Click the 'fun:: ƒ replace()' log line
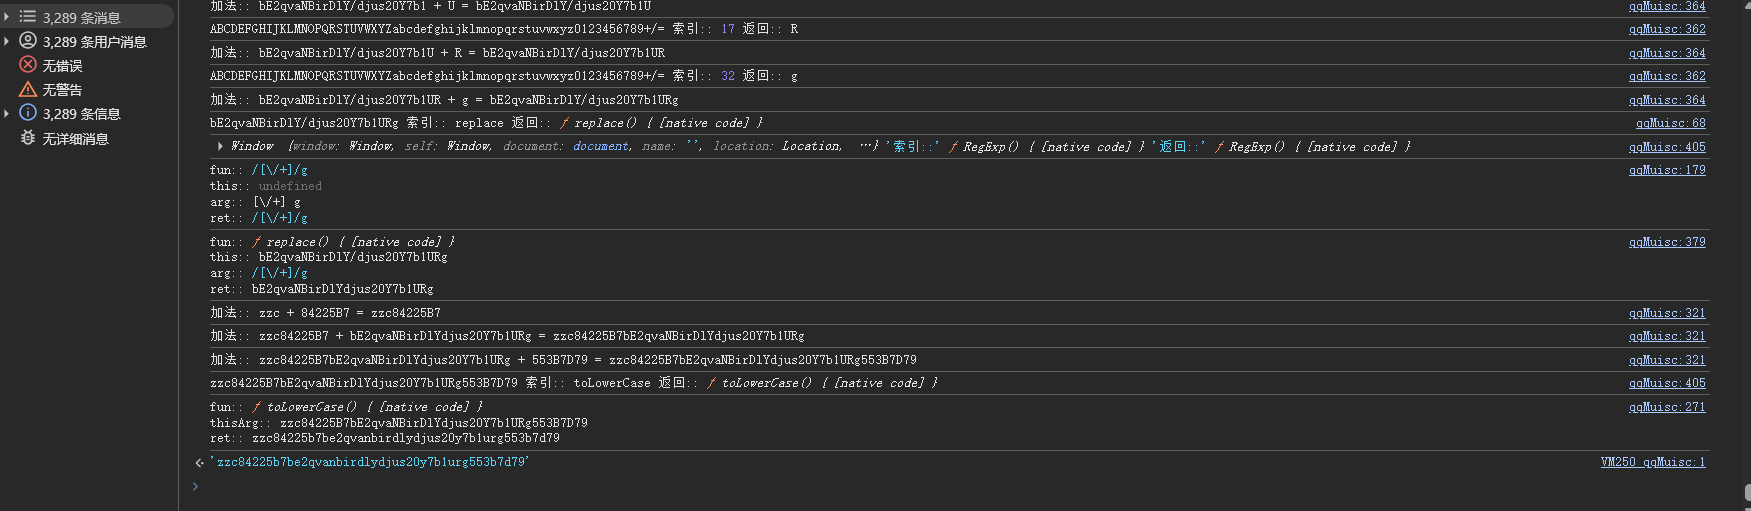 pyautogui.click(x=332, y=242)
